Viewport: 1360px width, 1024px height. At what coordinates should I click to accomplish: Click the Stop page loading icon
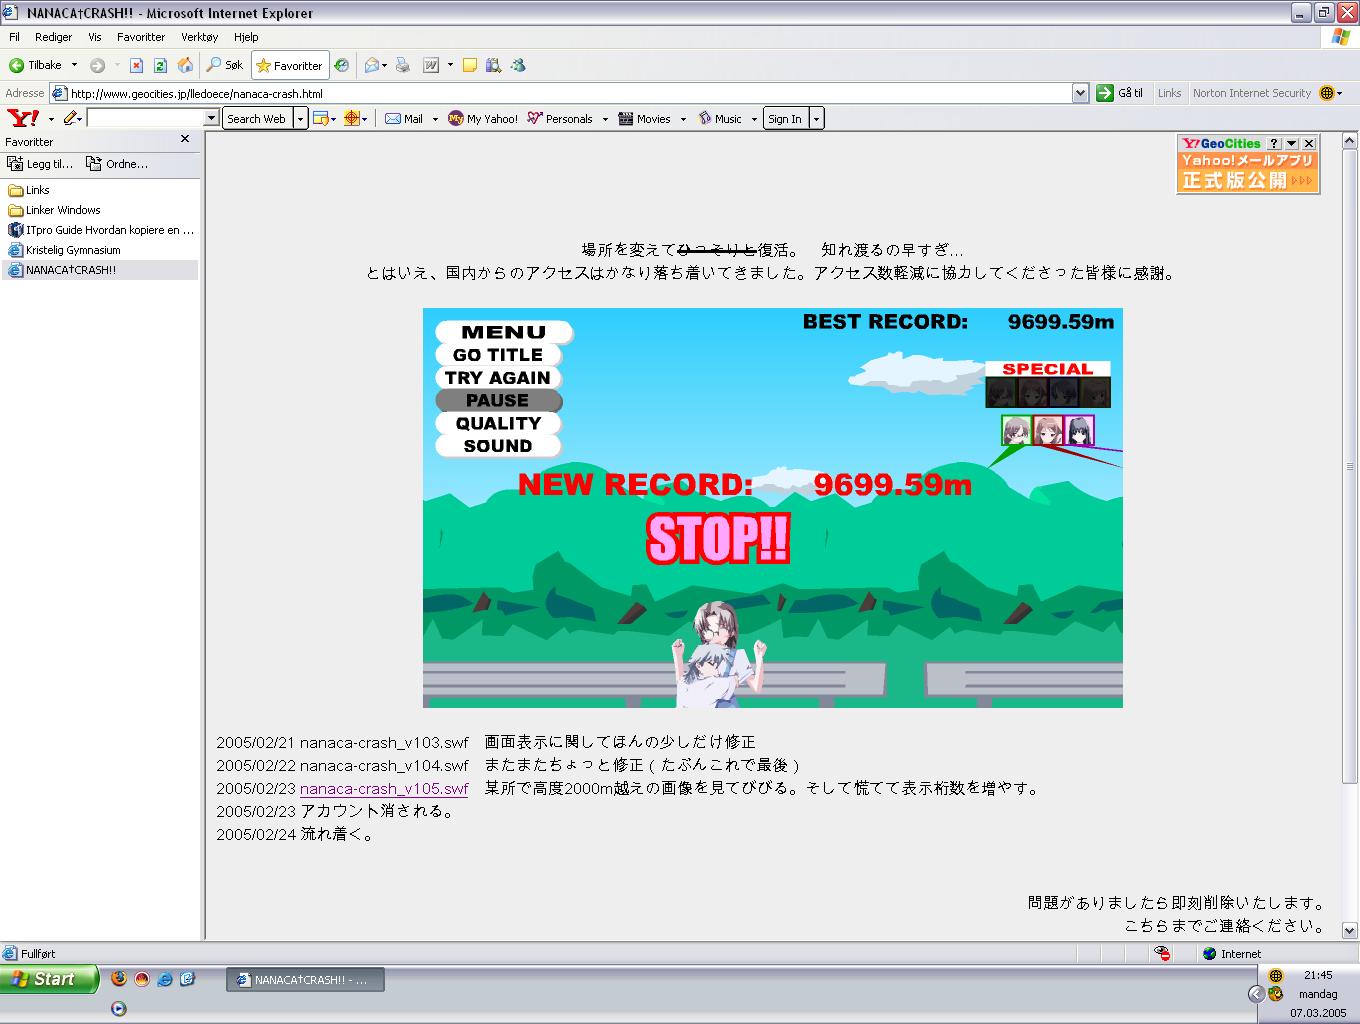pos(136,65)
